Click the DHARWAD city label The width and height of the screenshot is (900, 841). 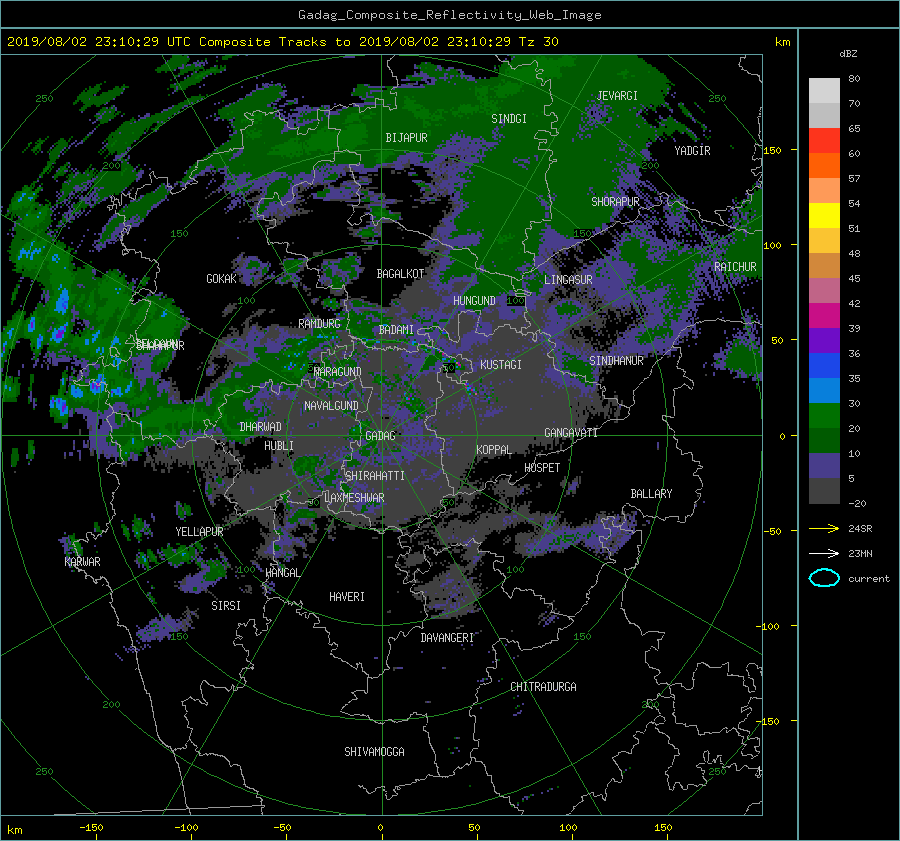(x=260, y=427)
